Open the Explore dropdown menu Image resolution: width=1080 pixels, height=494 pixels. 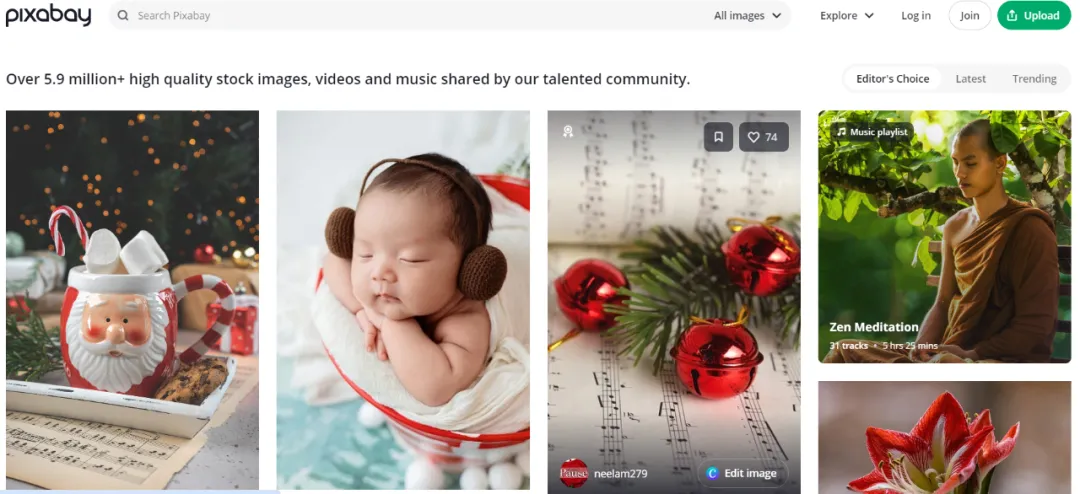[x=847, y=15]
